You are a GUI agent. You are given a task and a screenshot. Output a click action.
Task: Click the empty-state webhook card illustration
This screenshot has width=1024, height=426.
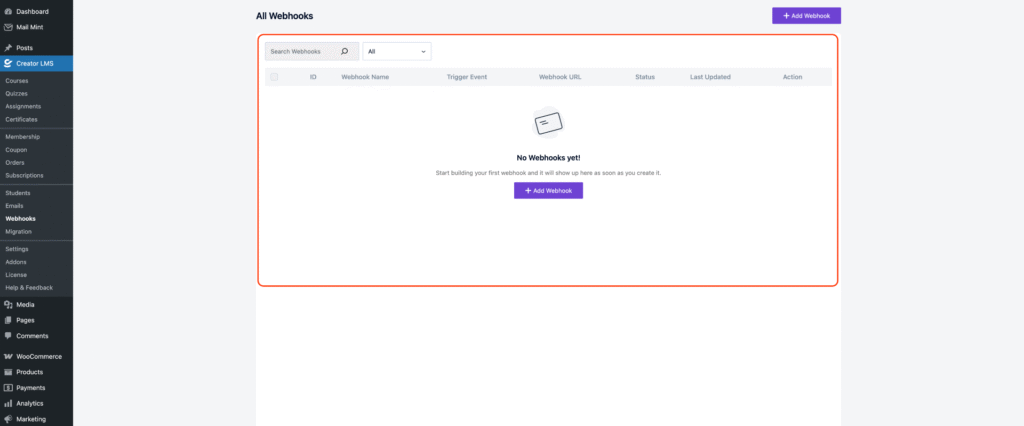click(x=548, y=123)
